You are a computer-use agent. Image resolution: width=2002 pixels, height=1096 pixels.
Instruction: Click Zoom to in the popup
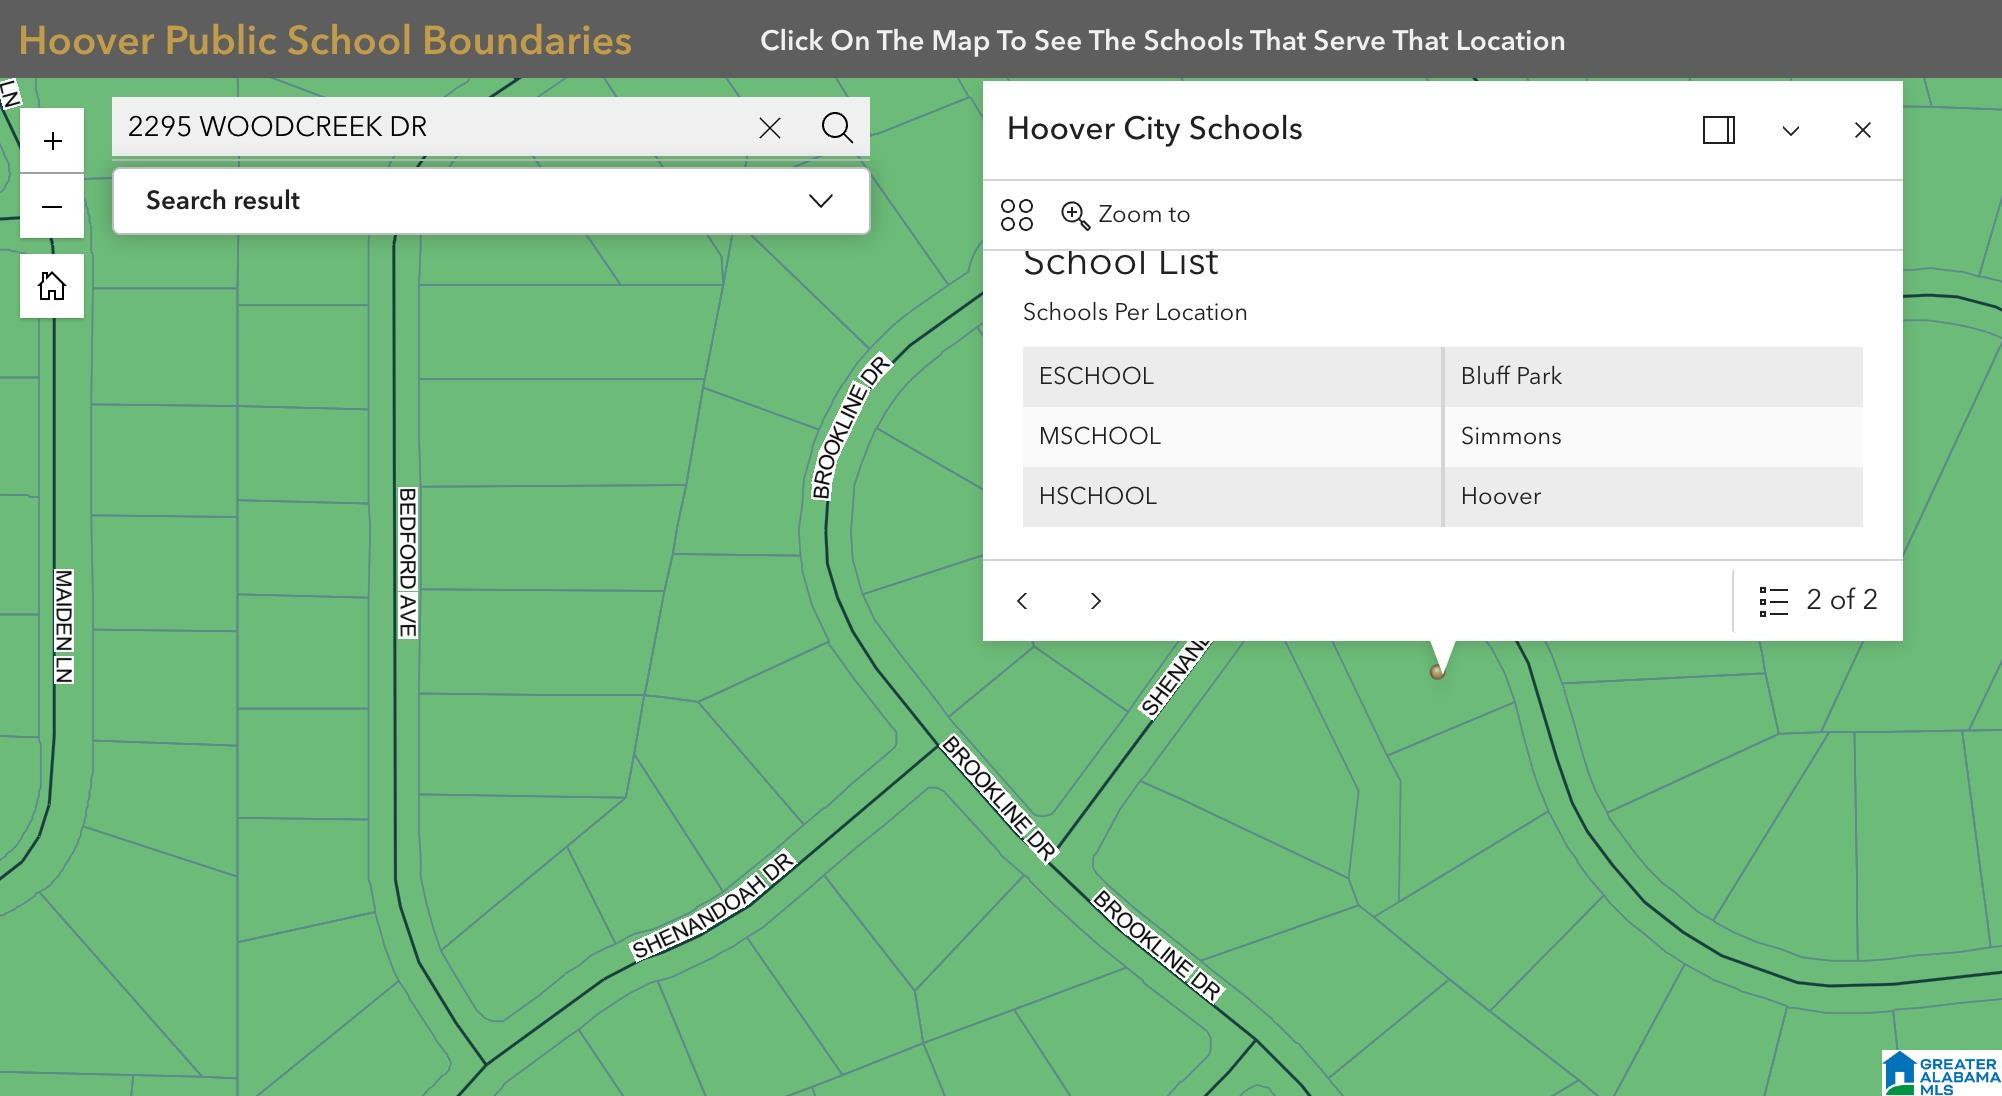point(1126,215)
